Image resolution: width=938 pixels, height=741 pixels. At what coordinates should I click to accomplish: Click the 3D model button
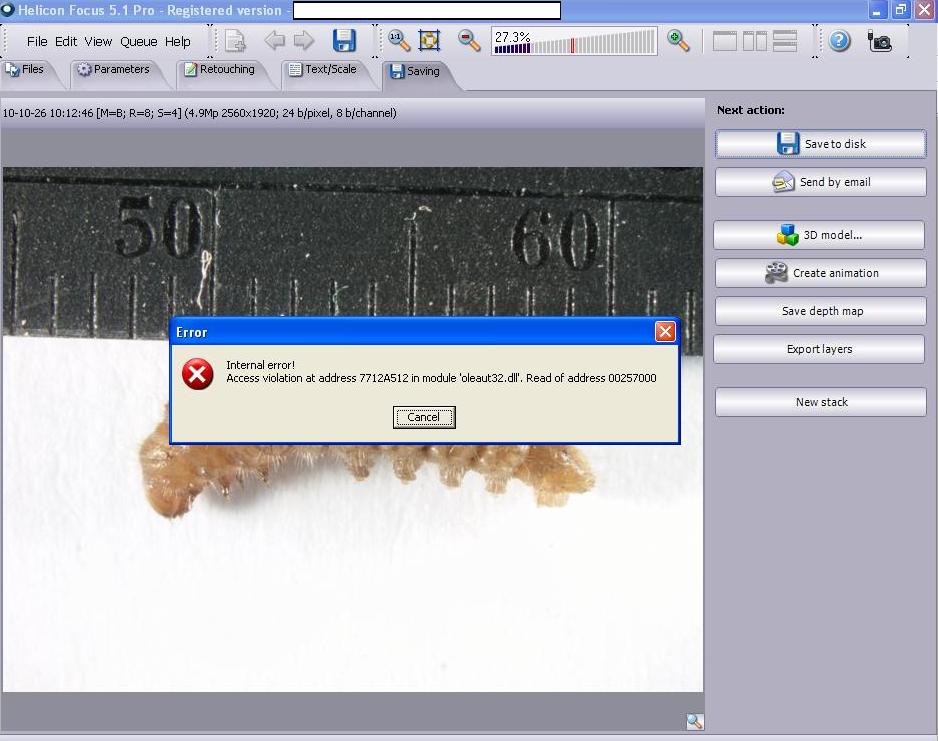pos(819,235)
